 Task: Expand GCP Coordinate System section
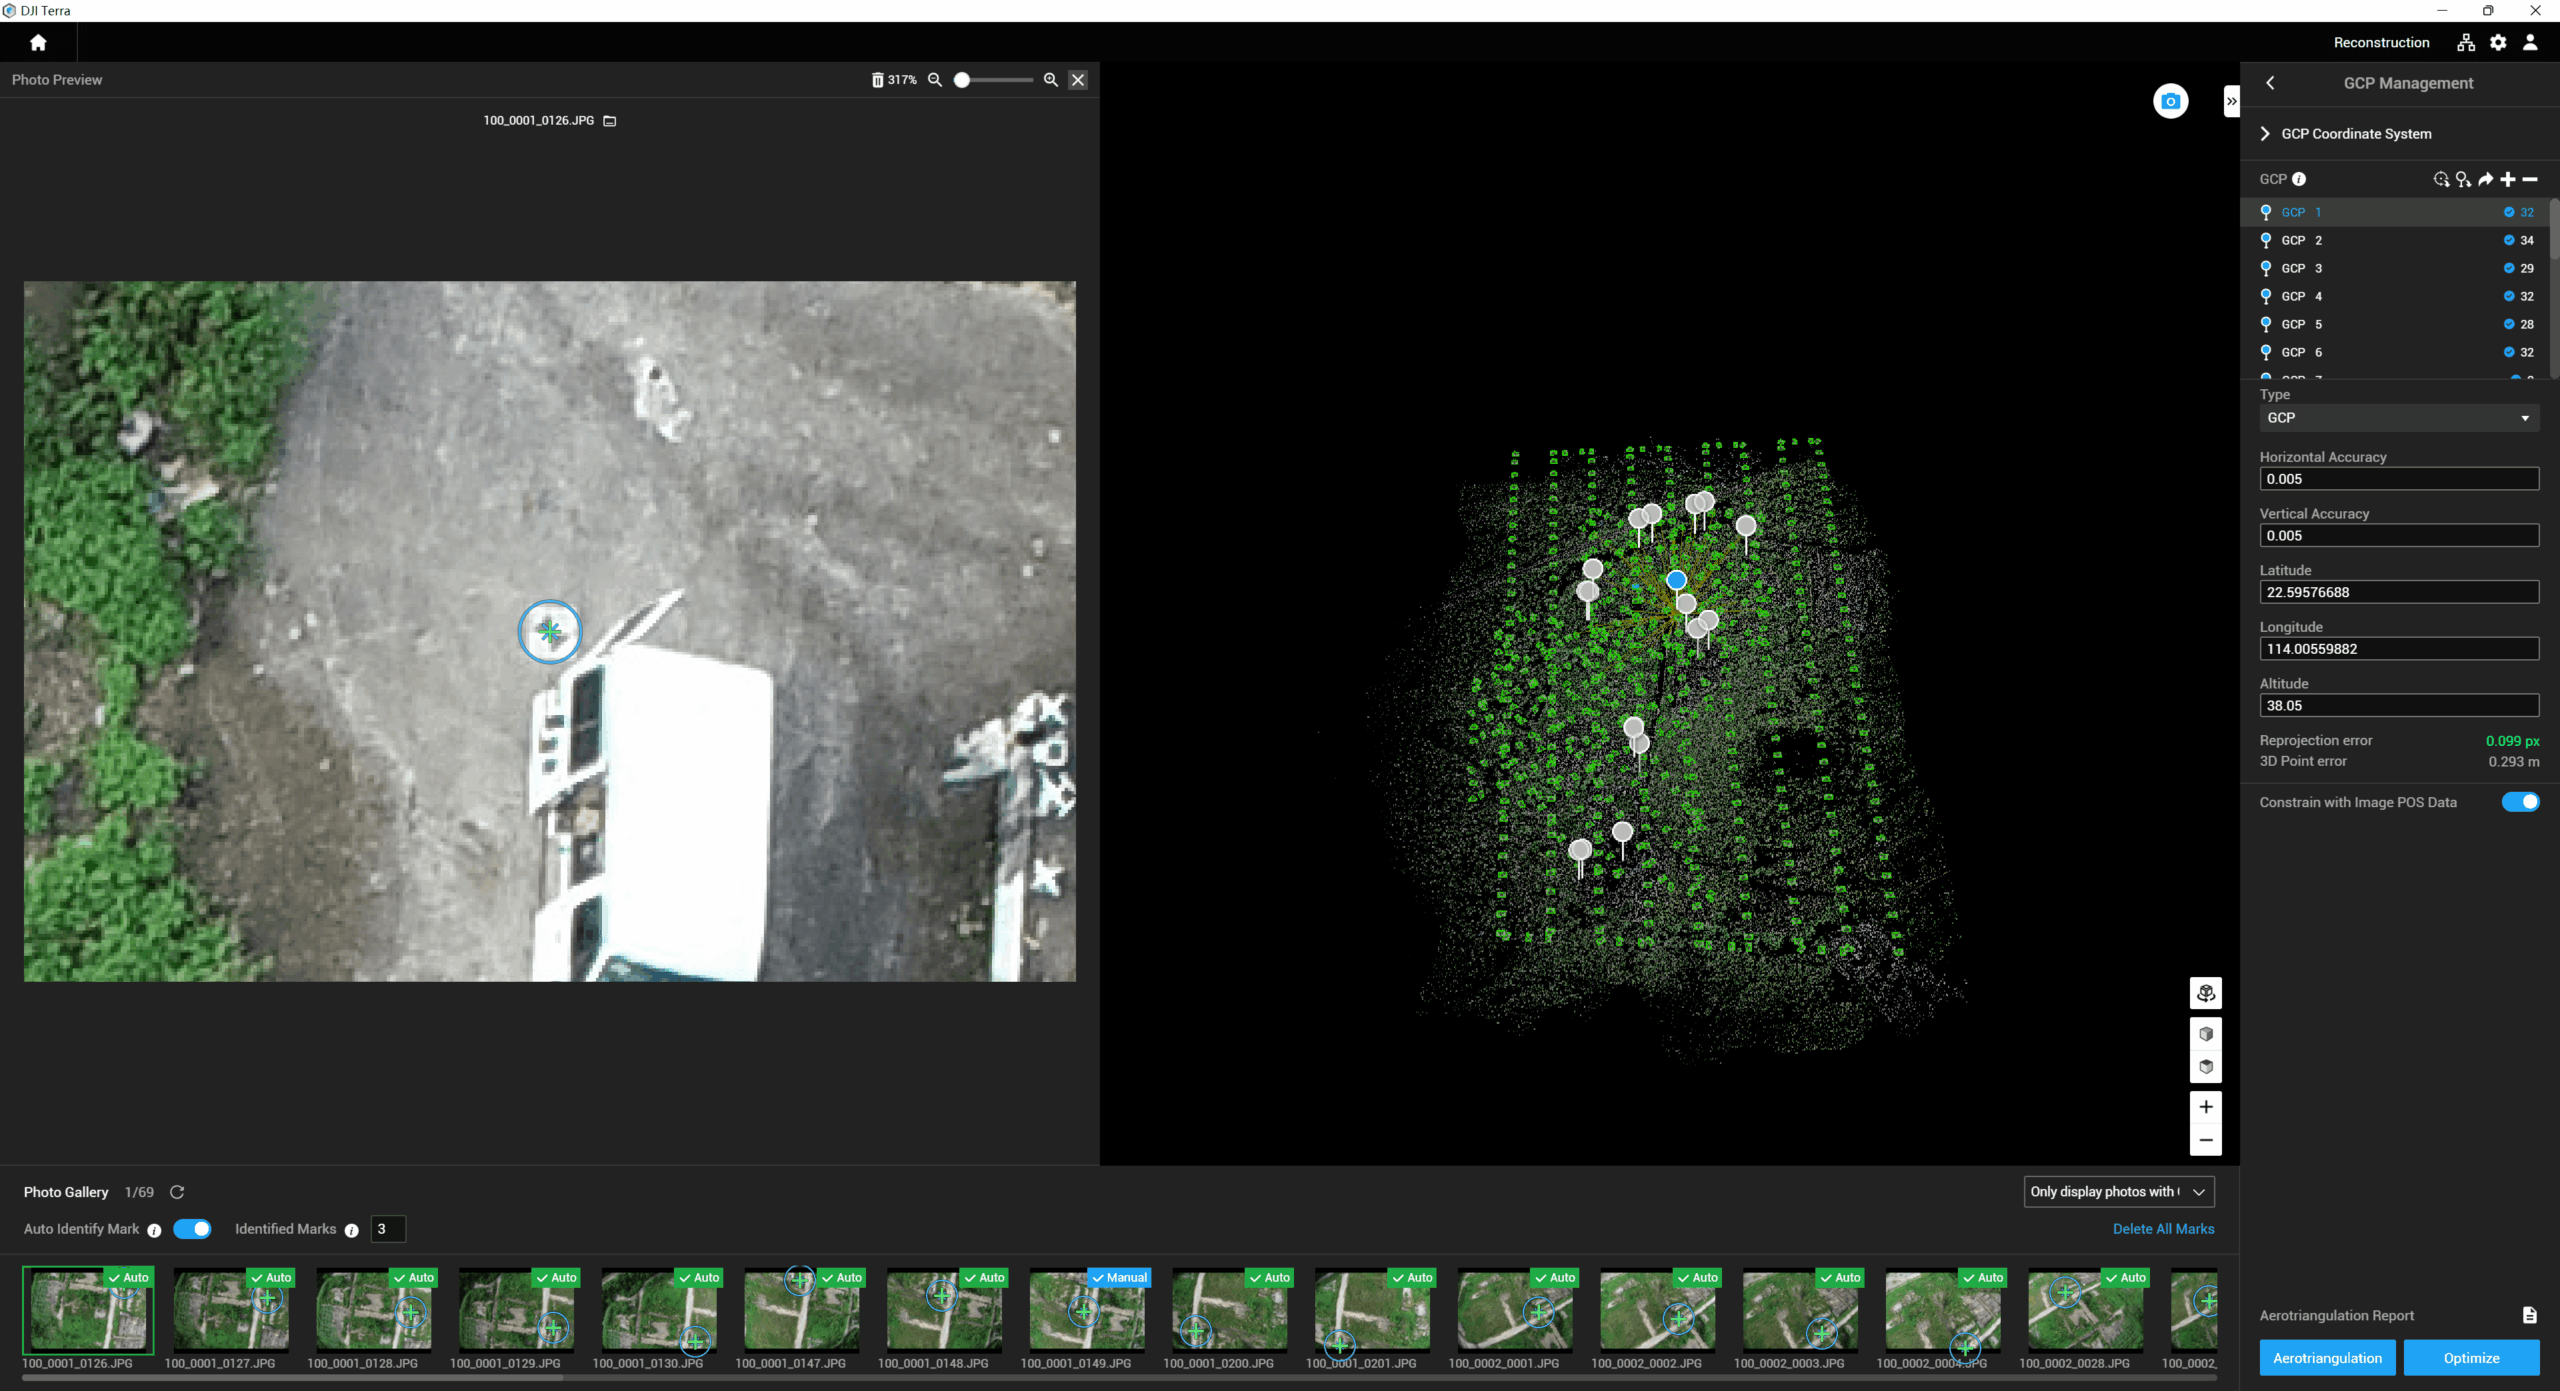click(2266, 134)
